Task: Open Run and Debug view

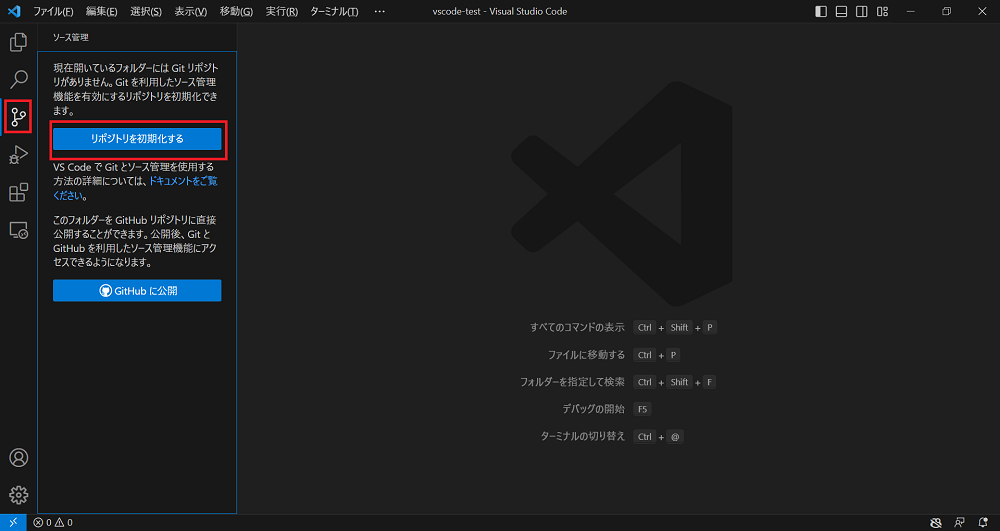Action: coord(18,155)
